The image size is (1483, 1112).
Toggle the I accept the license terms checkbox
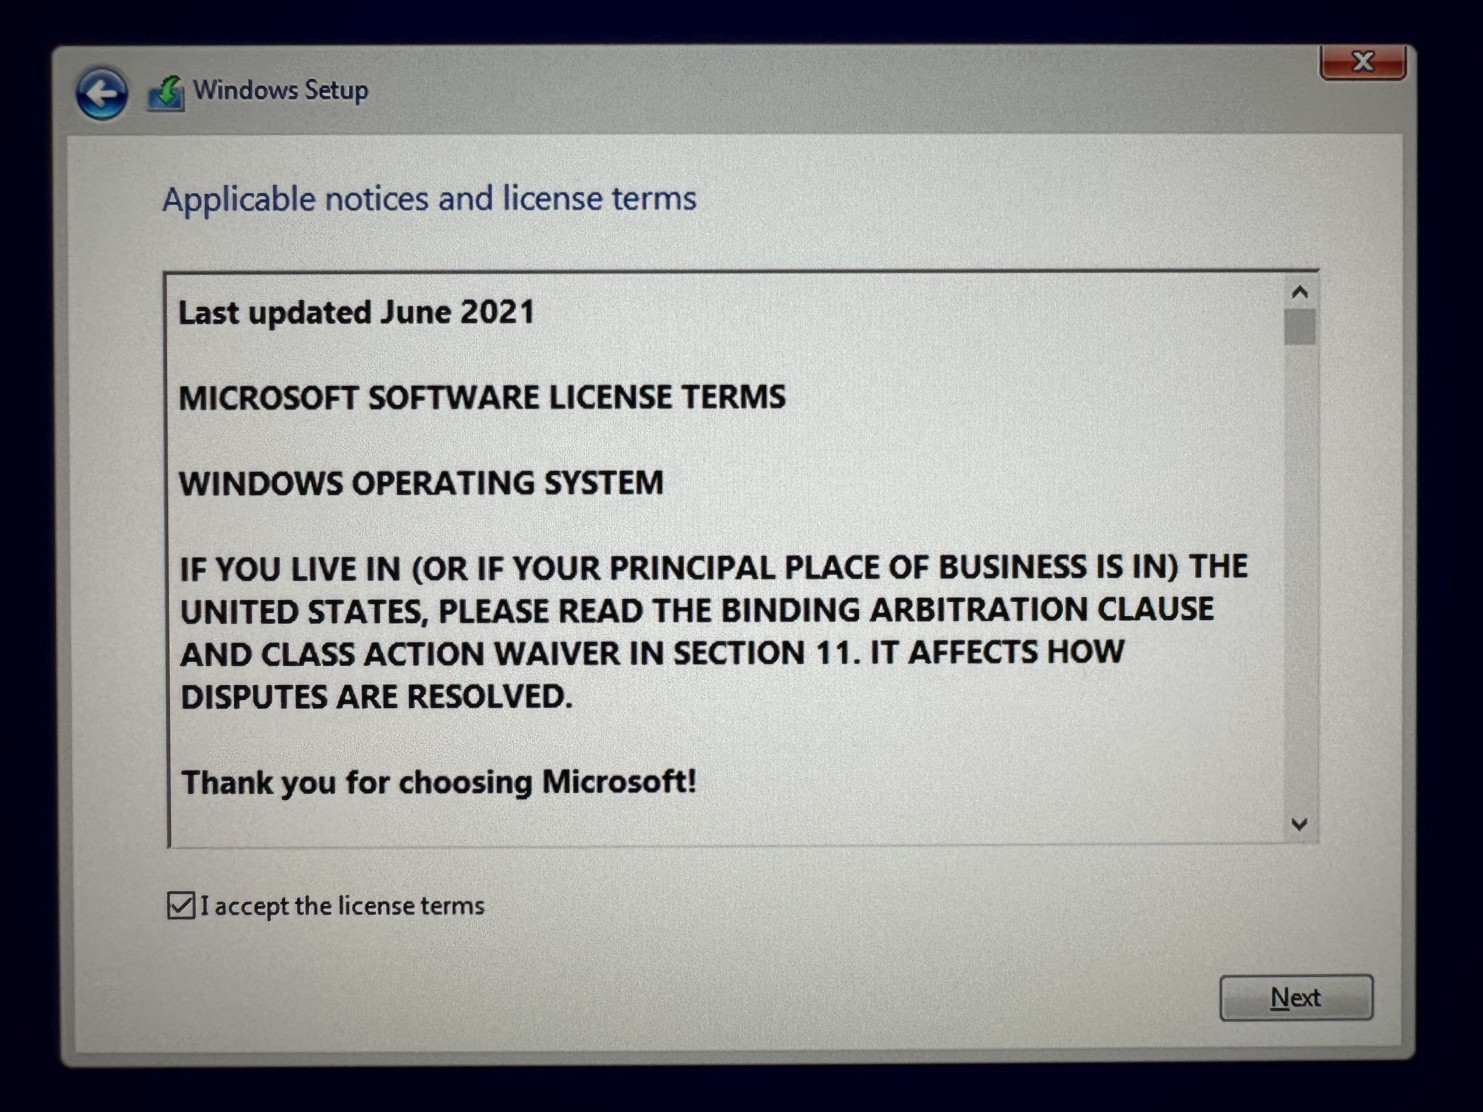pyautogui.click(x=181, y=906)
